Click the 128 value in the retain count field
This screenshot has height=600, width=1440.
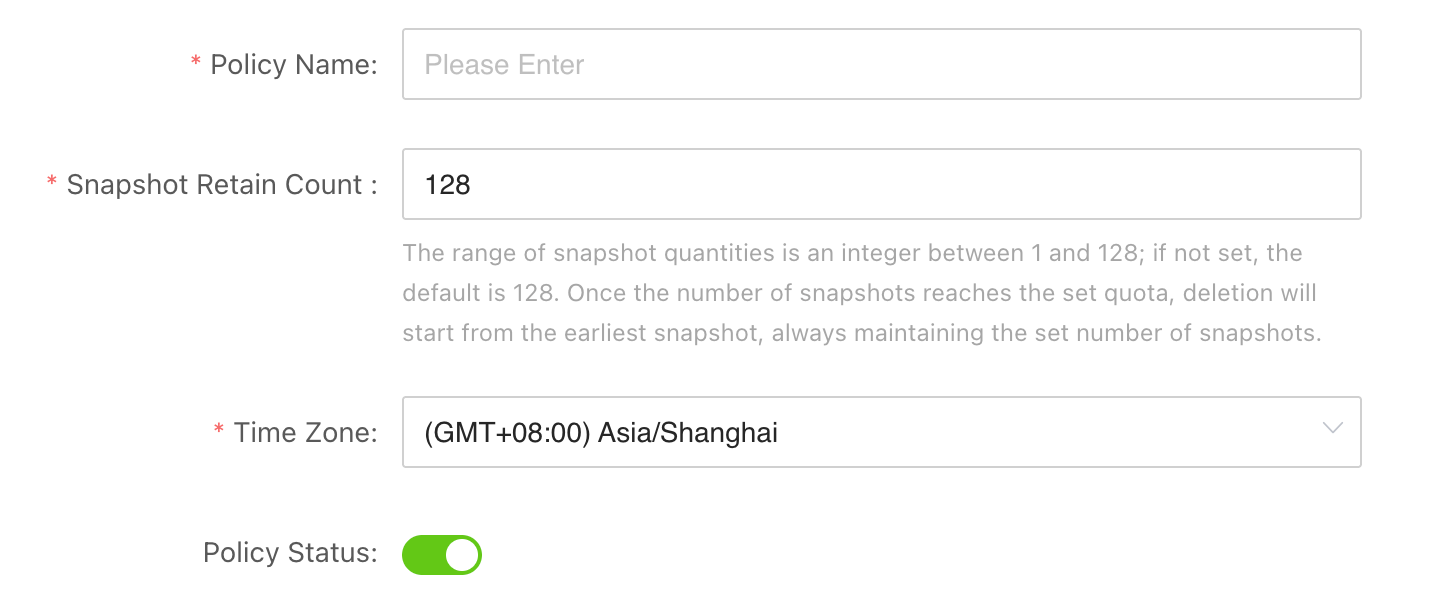point(447,185)
